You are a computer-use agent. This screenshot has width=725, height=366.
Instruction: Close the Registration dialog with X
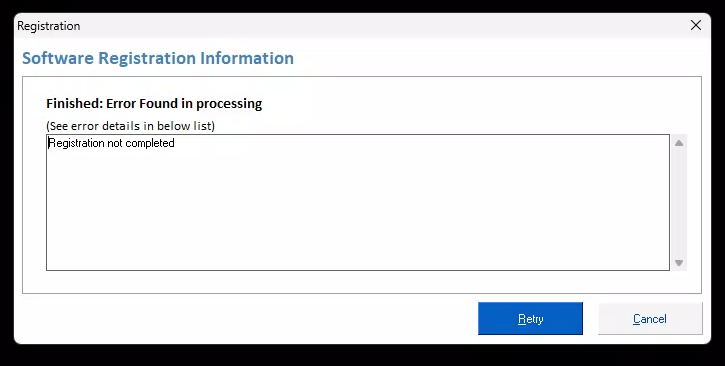[x=696, y=25]
